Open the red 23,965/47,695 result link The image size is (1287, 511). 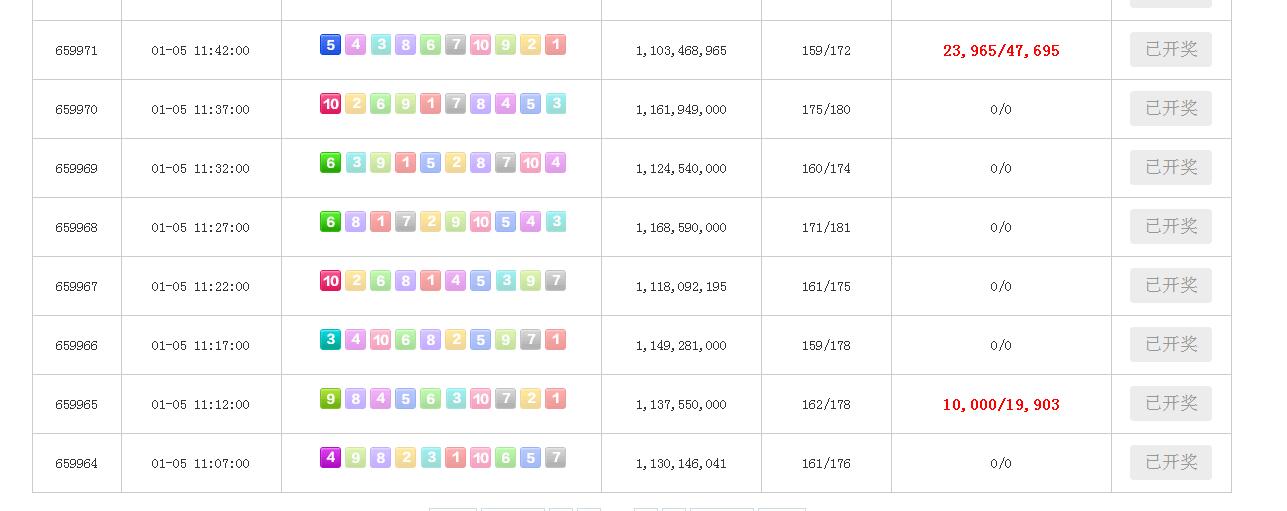click(1001, 50)
